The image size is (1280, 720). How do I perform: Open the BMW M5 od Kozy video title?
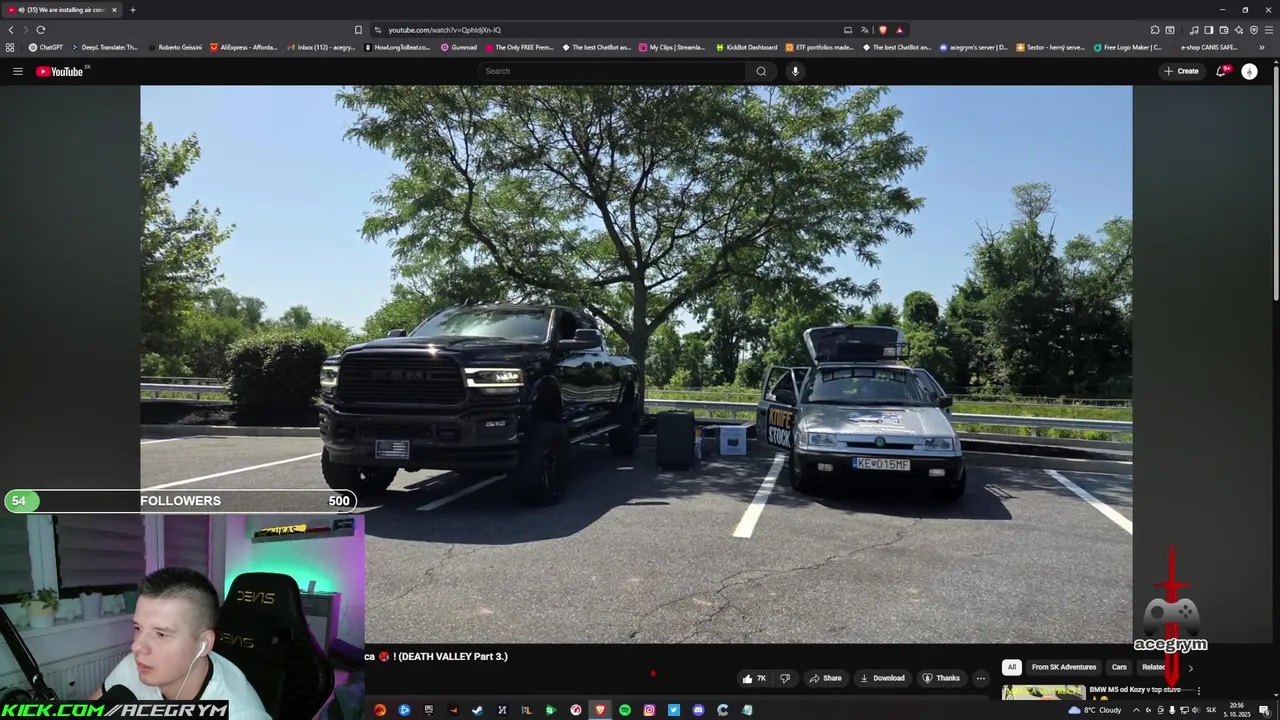1135,690
